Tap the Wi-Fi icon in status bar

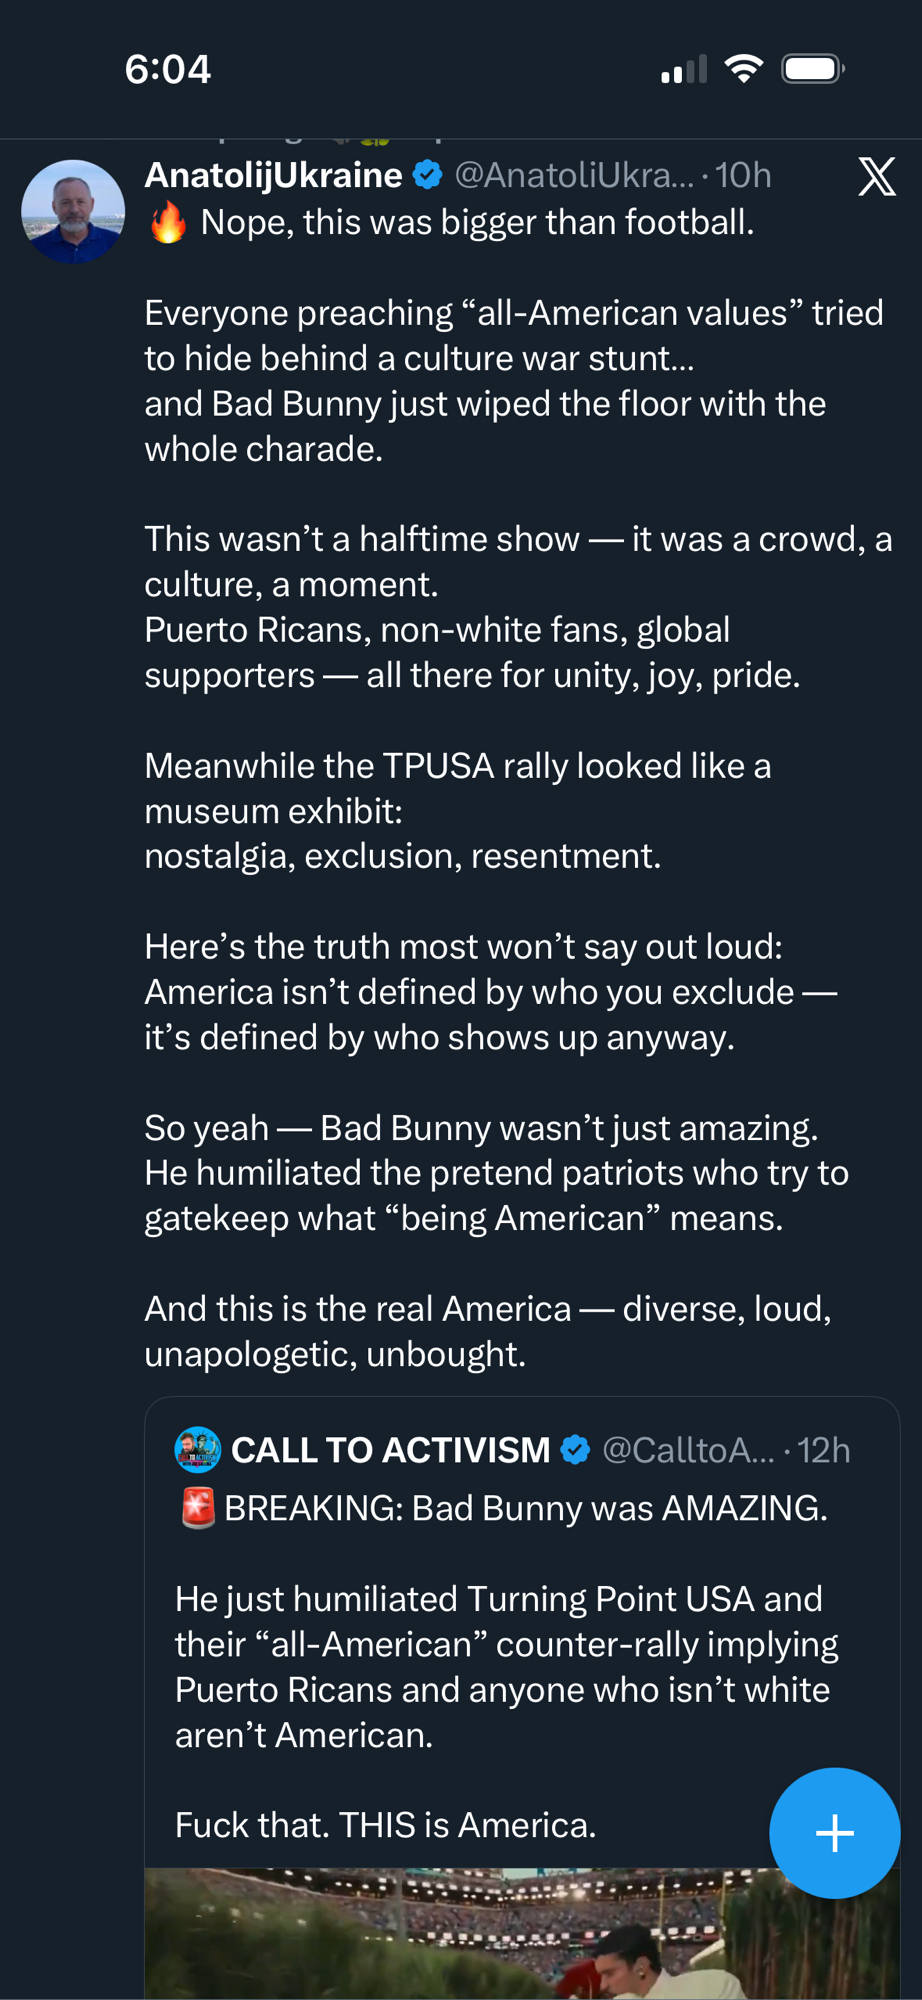coord(743,69)
